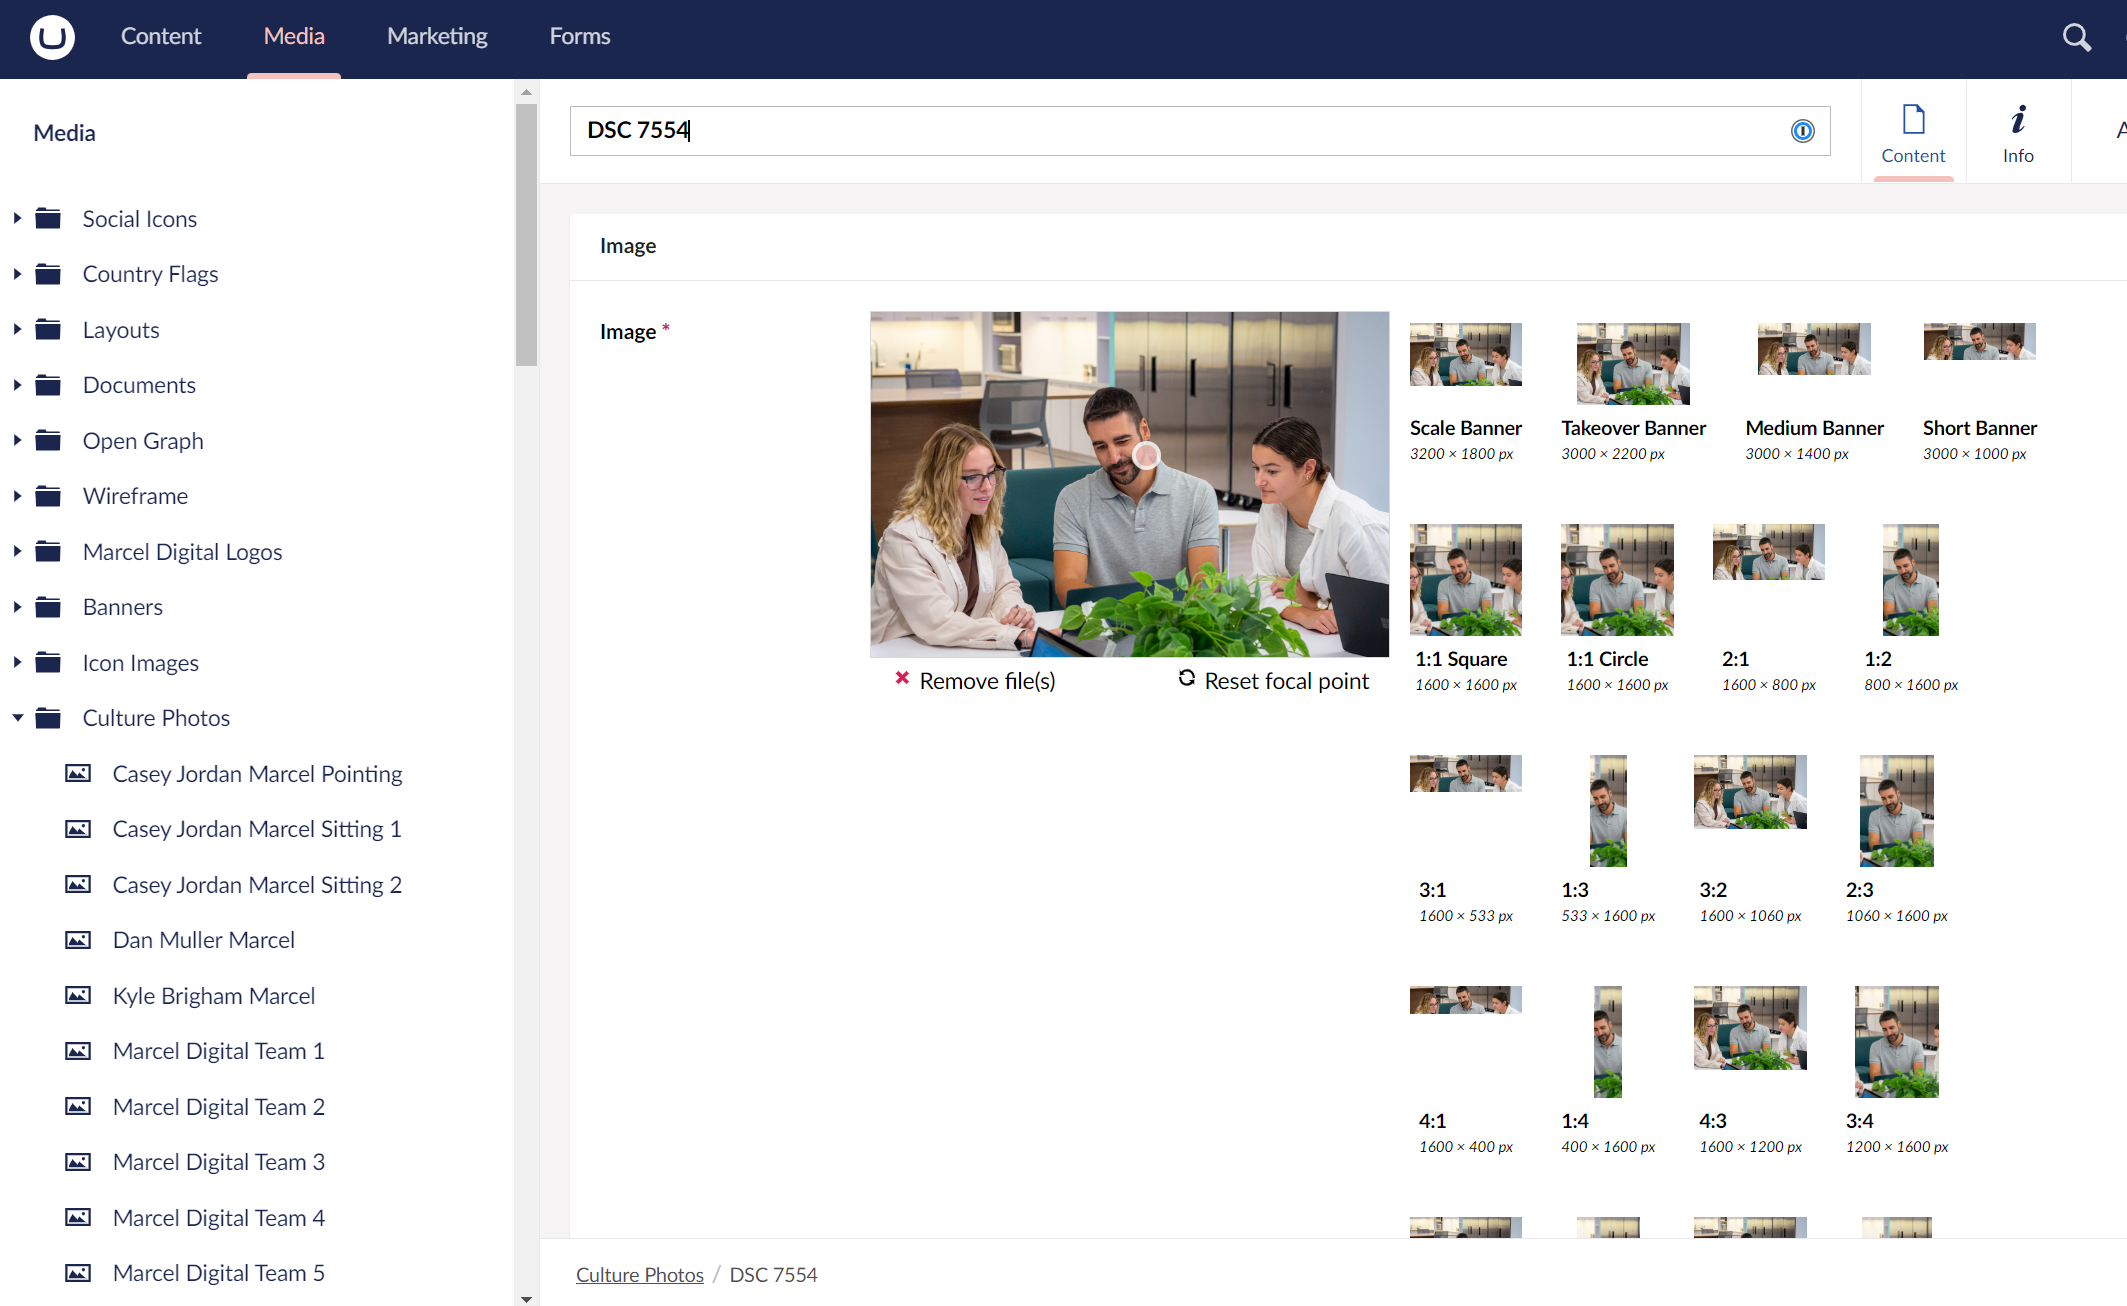Collapse the Culture Photos folder

[x=17, y=718]
